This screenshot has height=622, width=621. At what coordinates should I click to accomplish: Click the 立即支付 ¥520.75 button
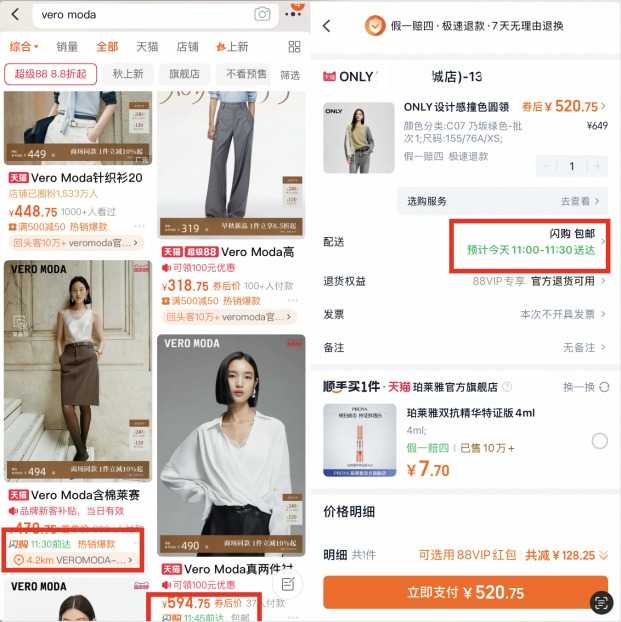pos(465,592)
